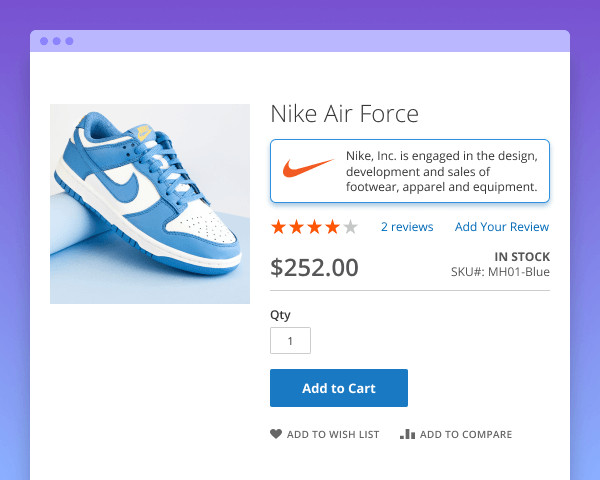Click the Nike, Inc. brand description text

442,171
